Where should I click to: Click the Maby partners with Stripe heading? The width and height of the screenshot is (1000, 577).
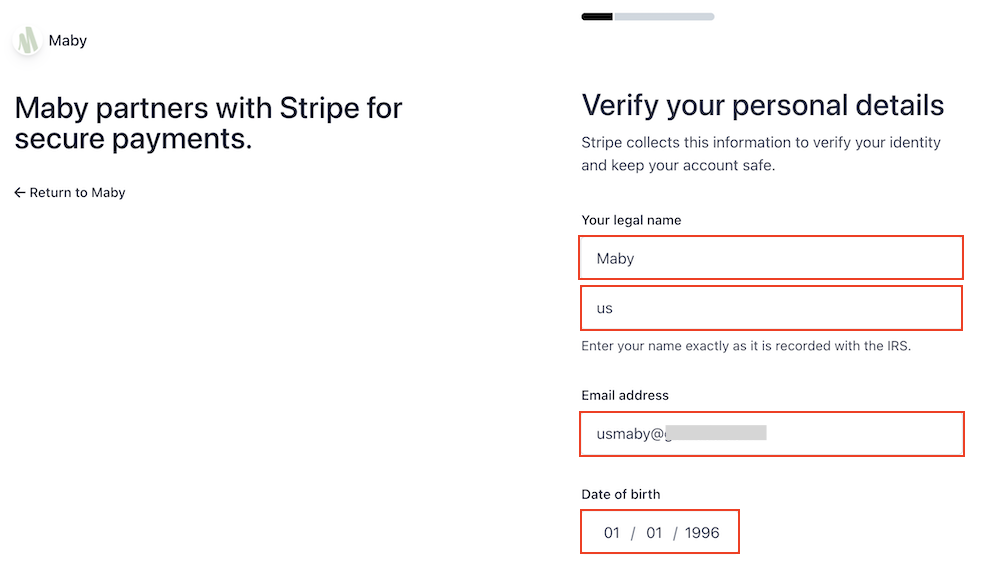[208, 123]
